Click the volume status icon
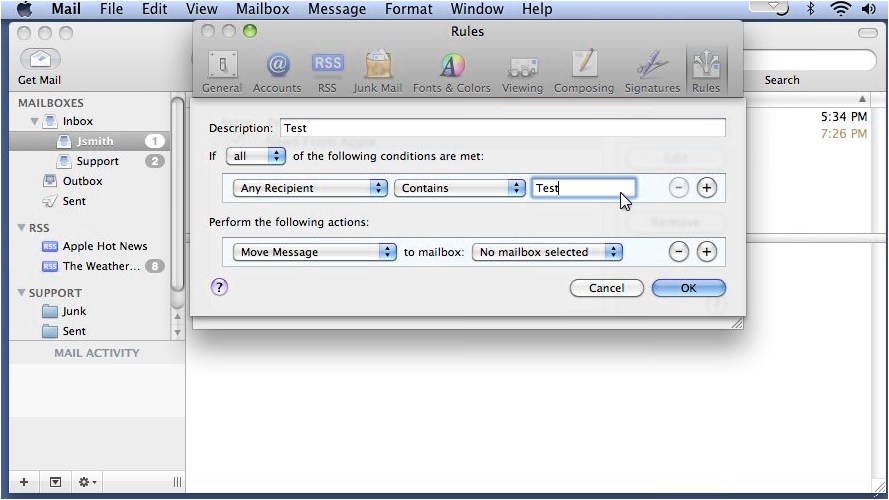 869,9
